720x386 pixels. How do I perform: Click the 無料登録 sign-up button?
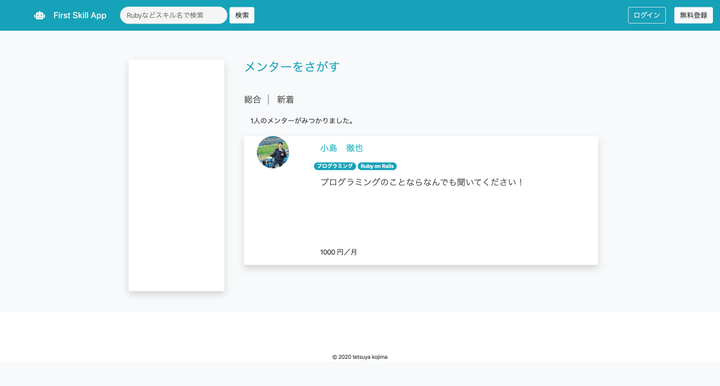(x=693, y=15)
